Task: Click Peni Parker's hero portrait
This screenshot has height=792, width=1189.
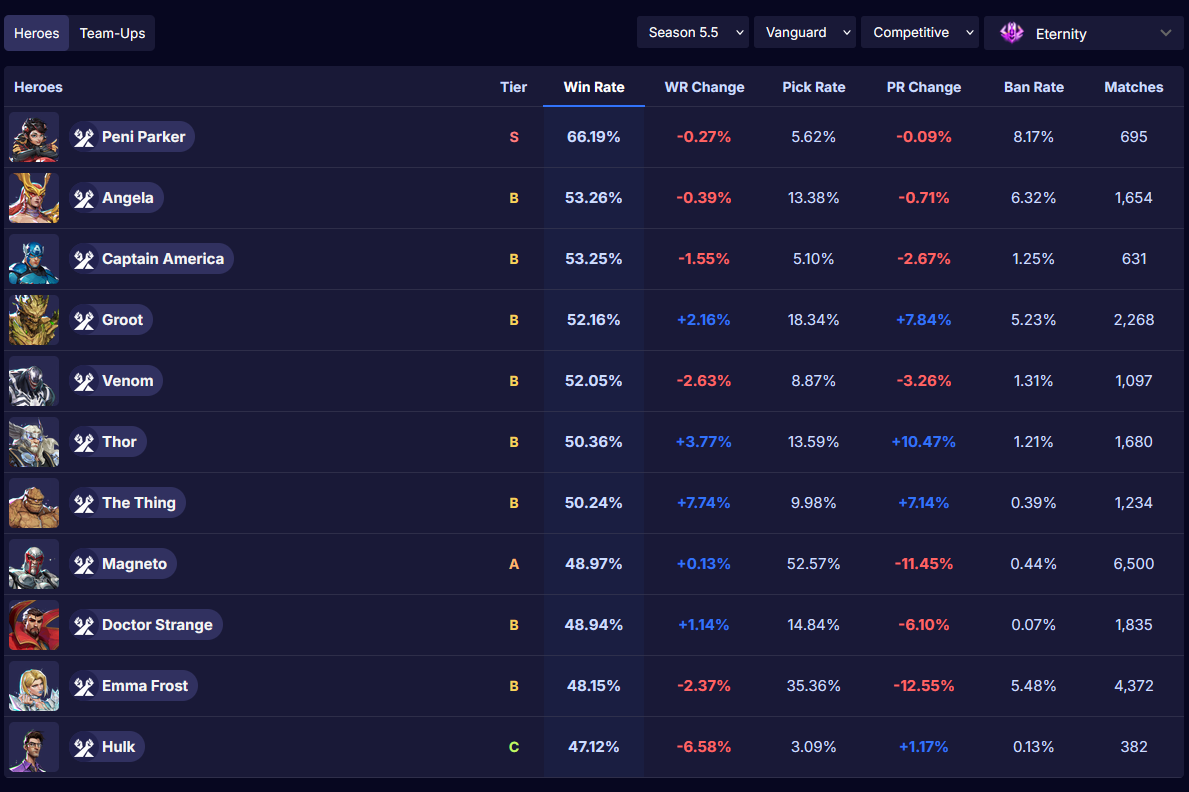Action: 33,137
